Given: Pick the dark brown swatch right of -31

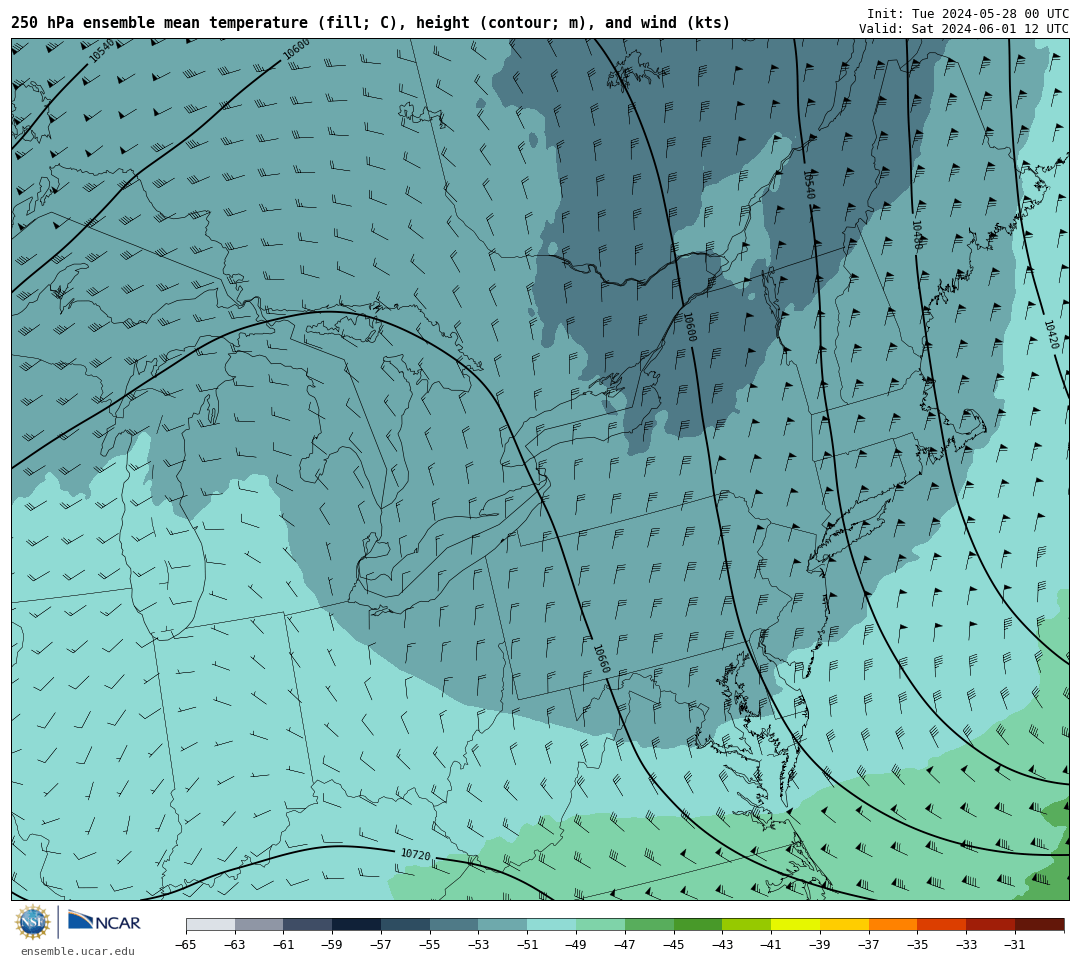Looking at the screenshot, I should point(1039,925).
